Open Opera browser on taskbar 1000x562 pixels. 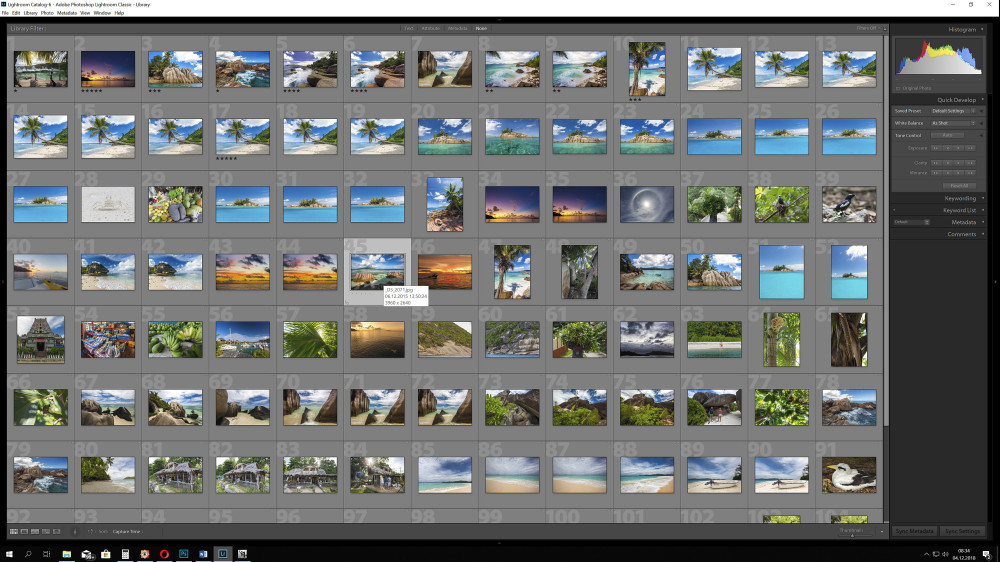pos(164,554)
